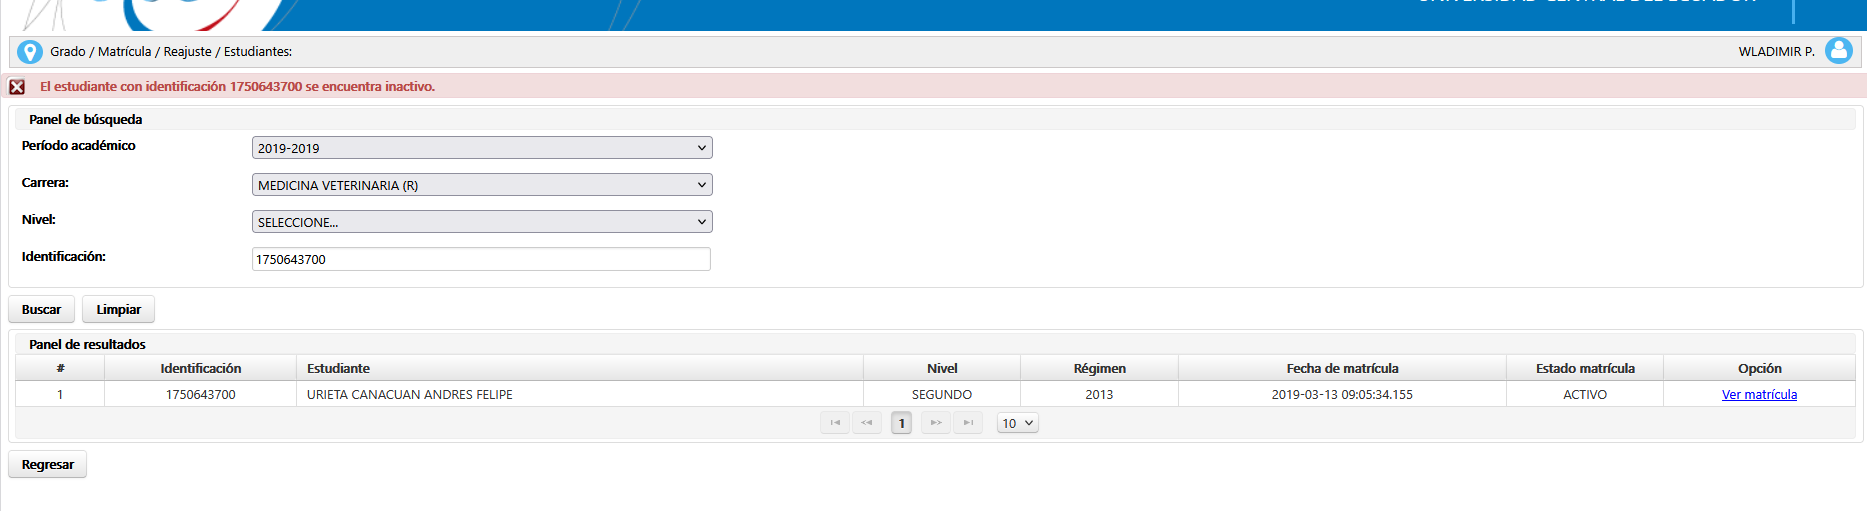1867x511 pixels.
Task: Click the breadcrumb Grado / Matrícula / Reajuste
Action: click(131, 52)
